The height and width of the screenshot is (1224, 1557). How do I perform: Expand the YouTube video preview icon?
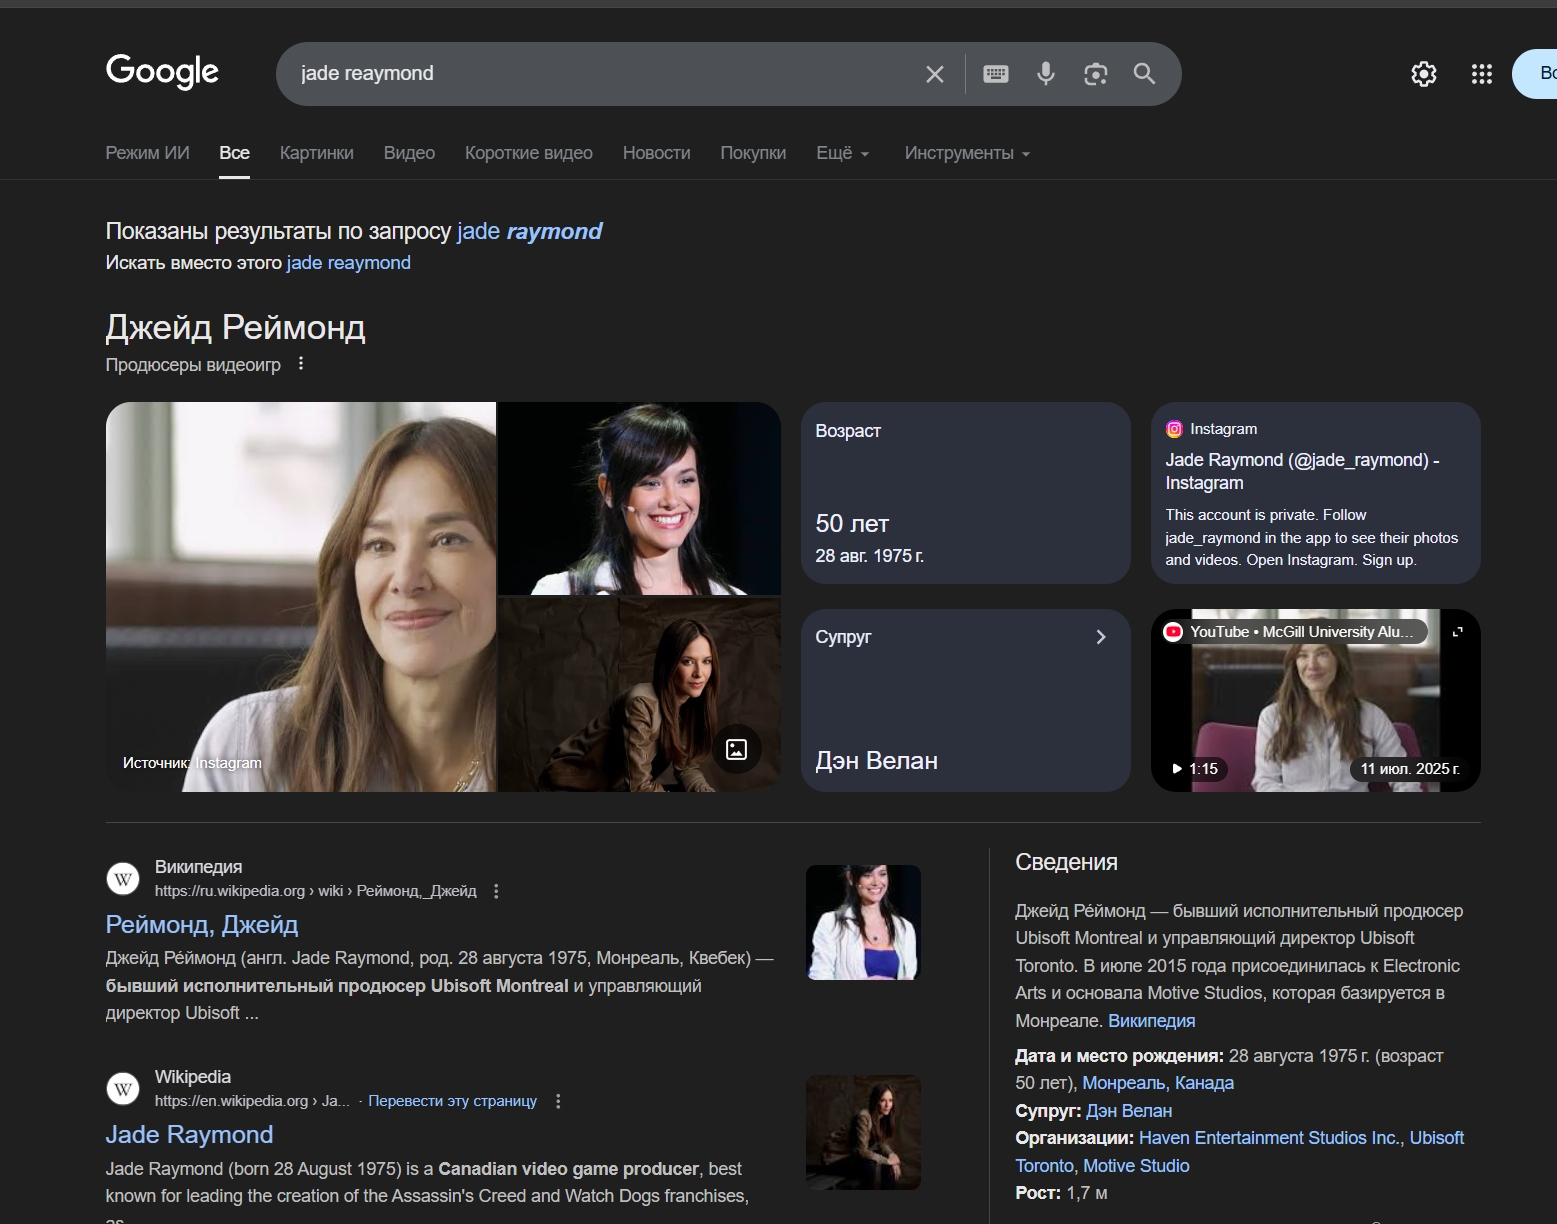coord(1457,632)
